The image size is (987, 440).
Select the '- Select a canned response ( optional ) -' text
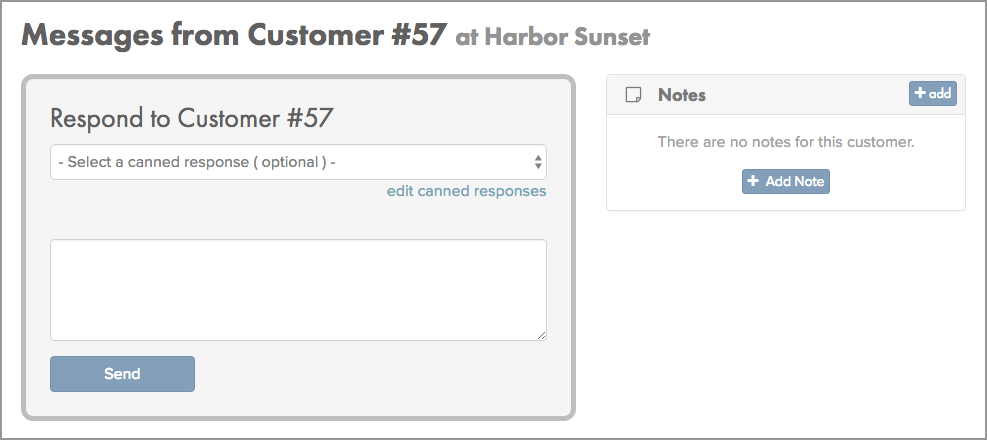tap(197, 162)
